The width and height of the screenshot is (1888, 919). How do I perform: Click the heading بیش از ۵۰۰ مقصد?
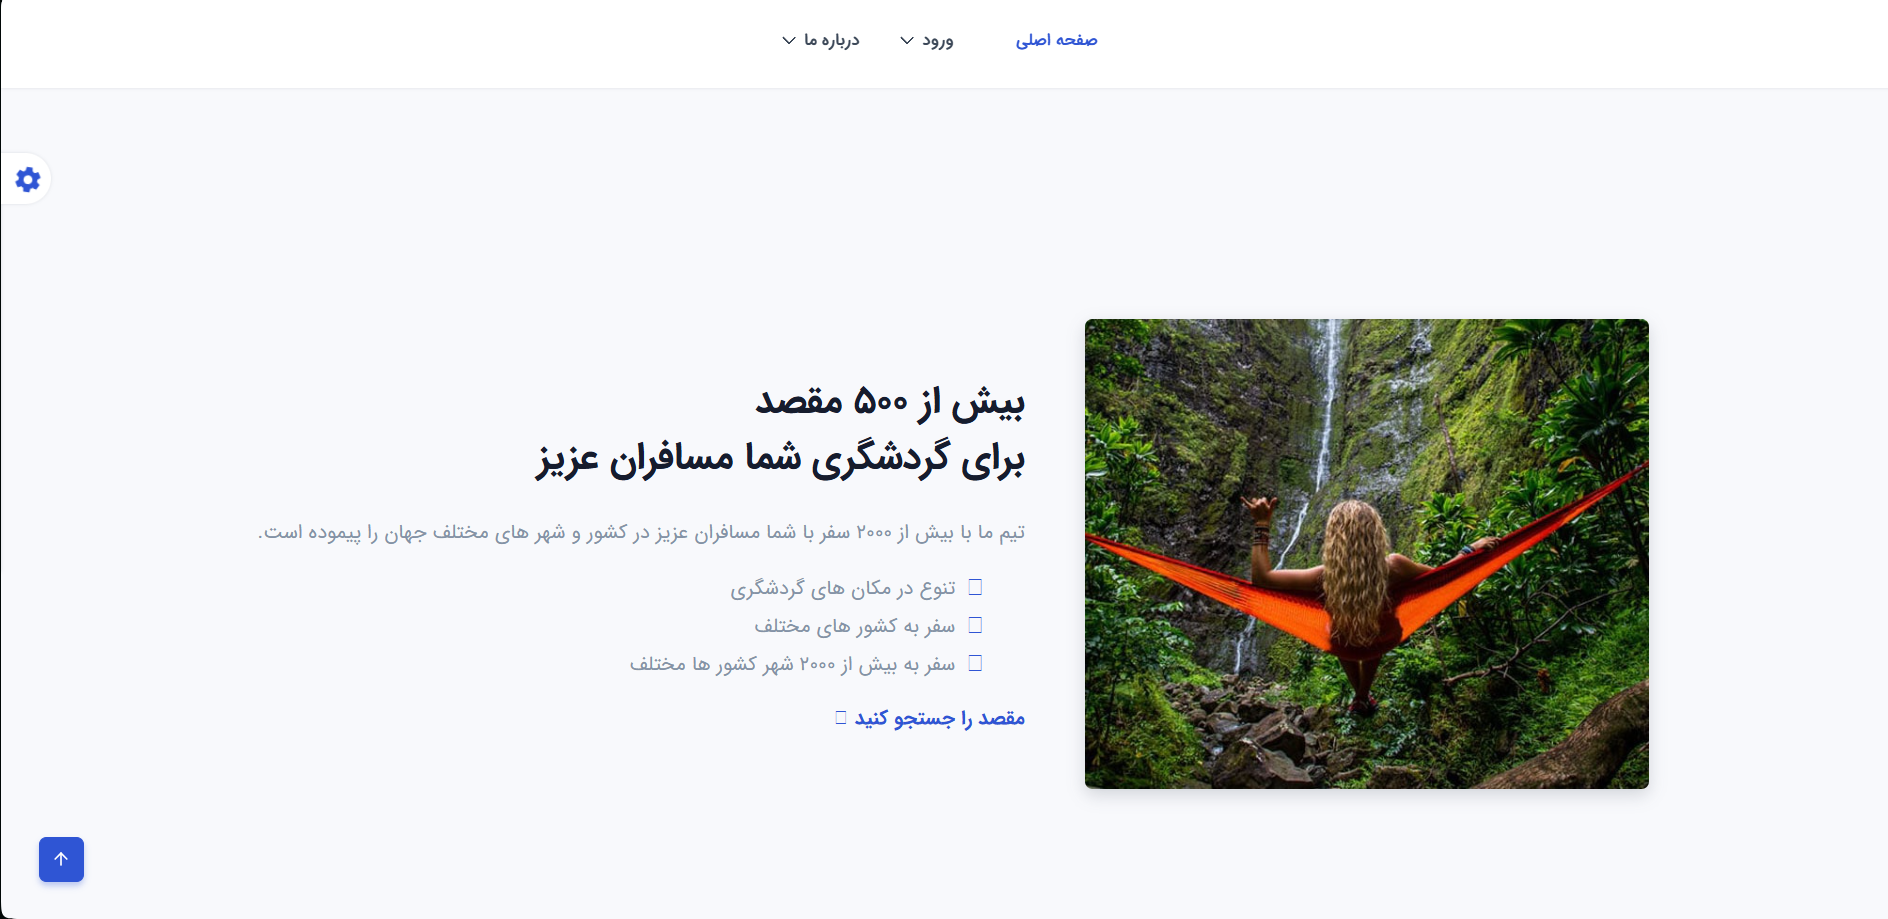(x=890, y=402)
